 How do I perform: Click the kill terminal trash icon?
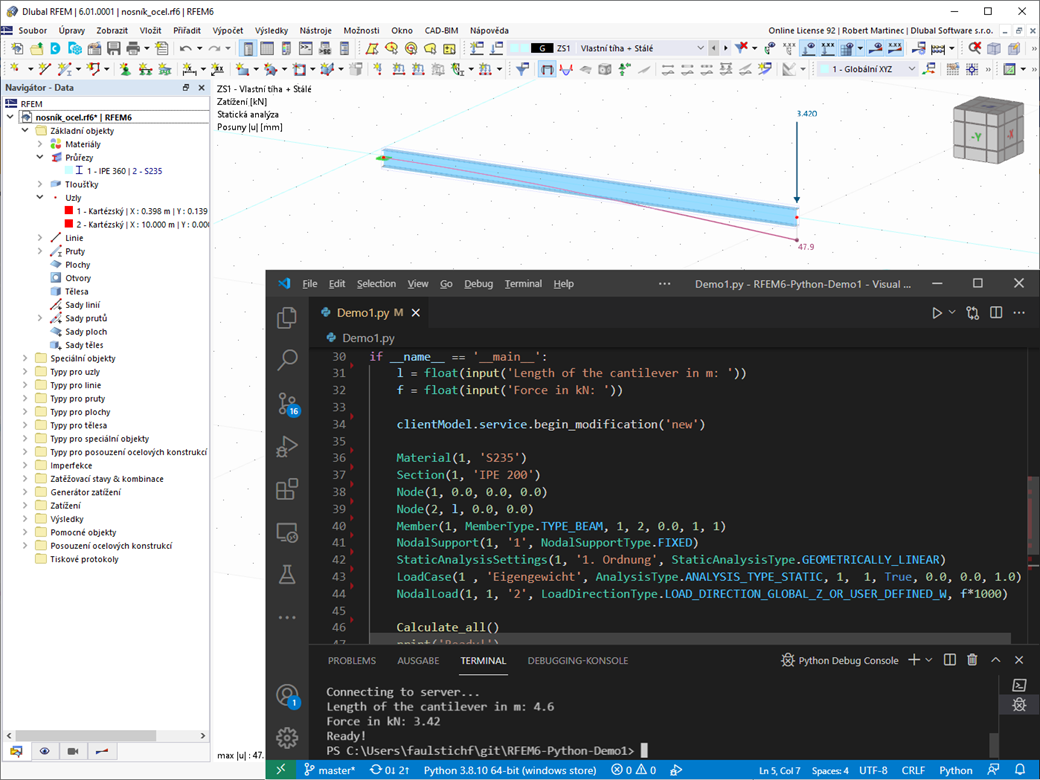pyautogui.click(x=971, y=659)
